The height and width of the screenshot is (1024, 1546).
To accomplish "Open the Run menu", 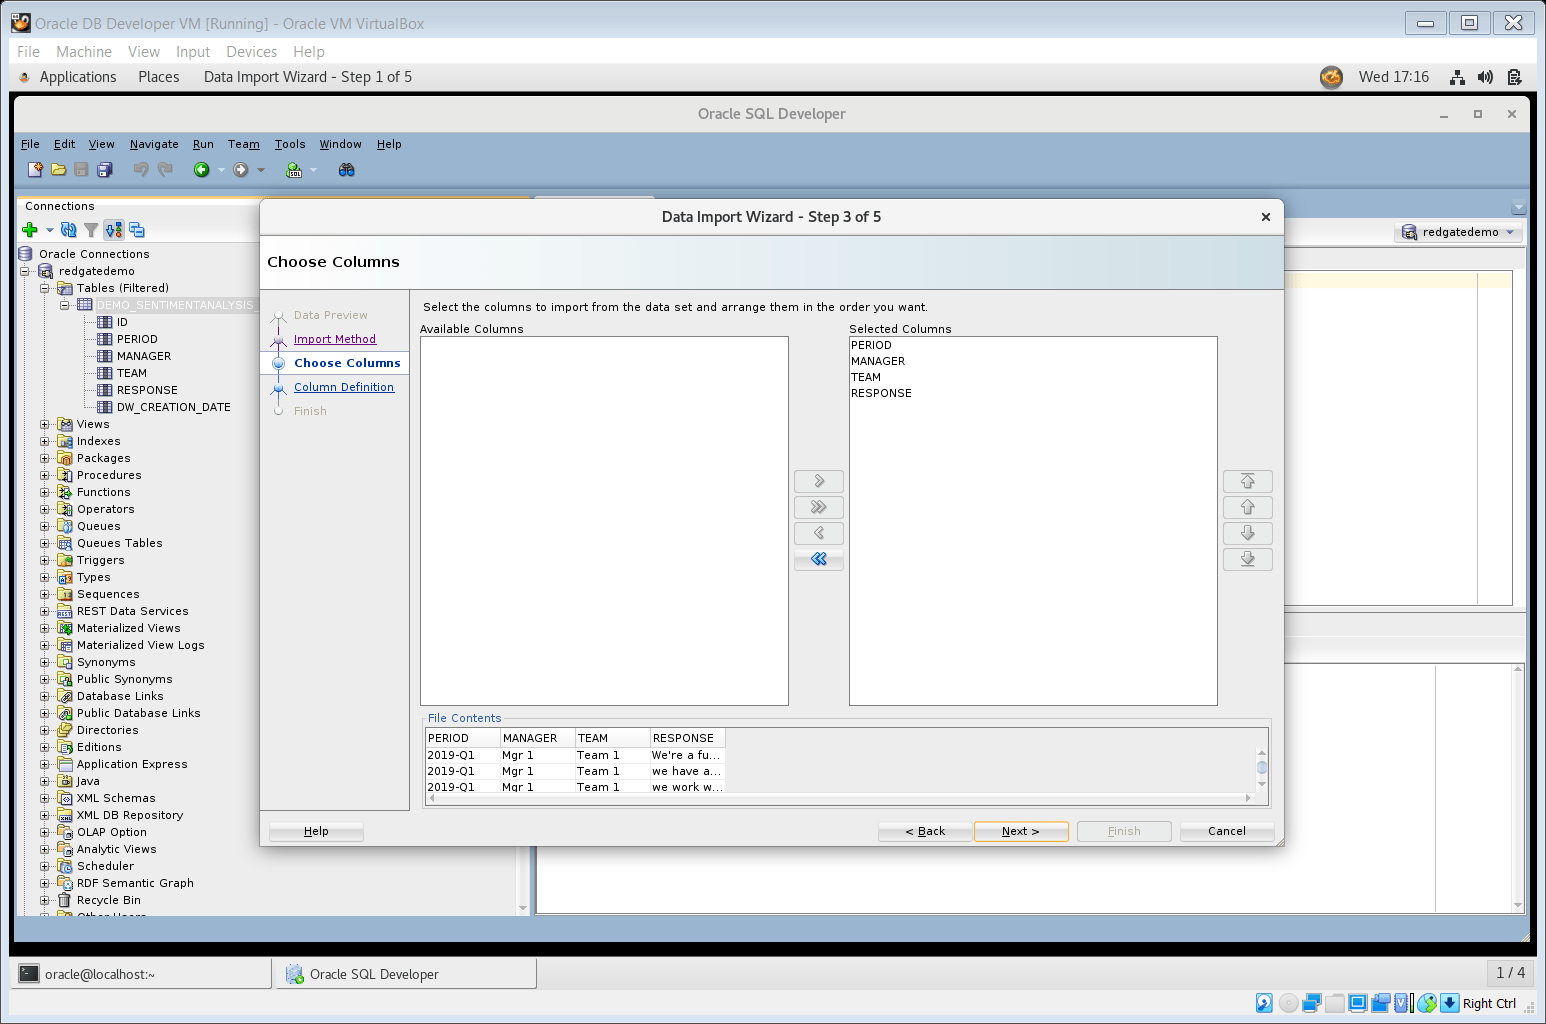I will click(203, 144).
